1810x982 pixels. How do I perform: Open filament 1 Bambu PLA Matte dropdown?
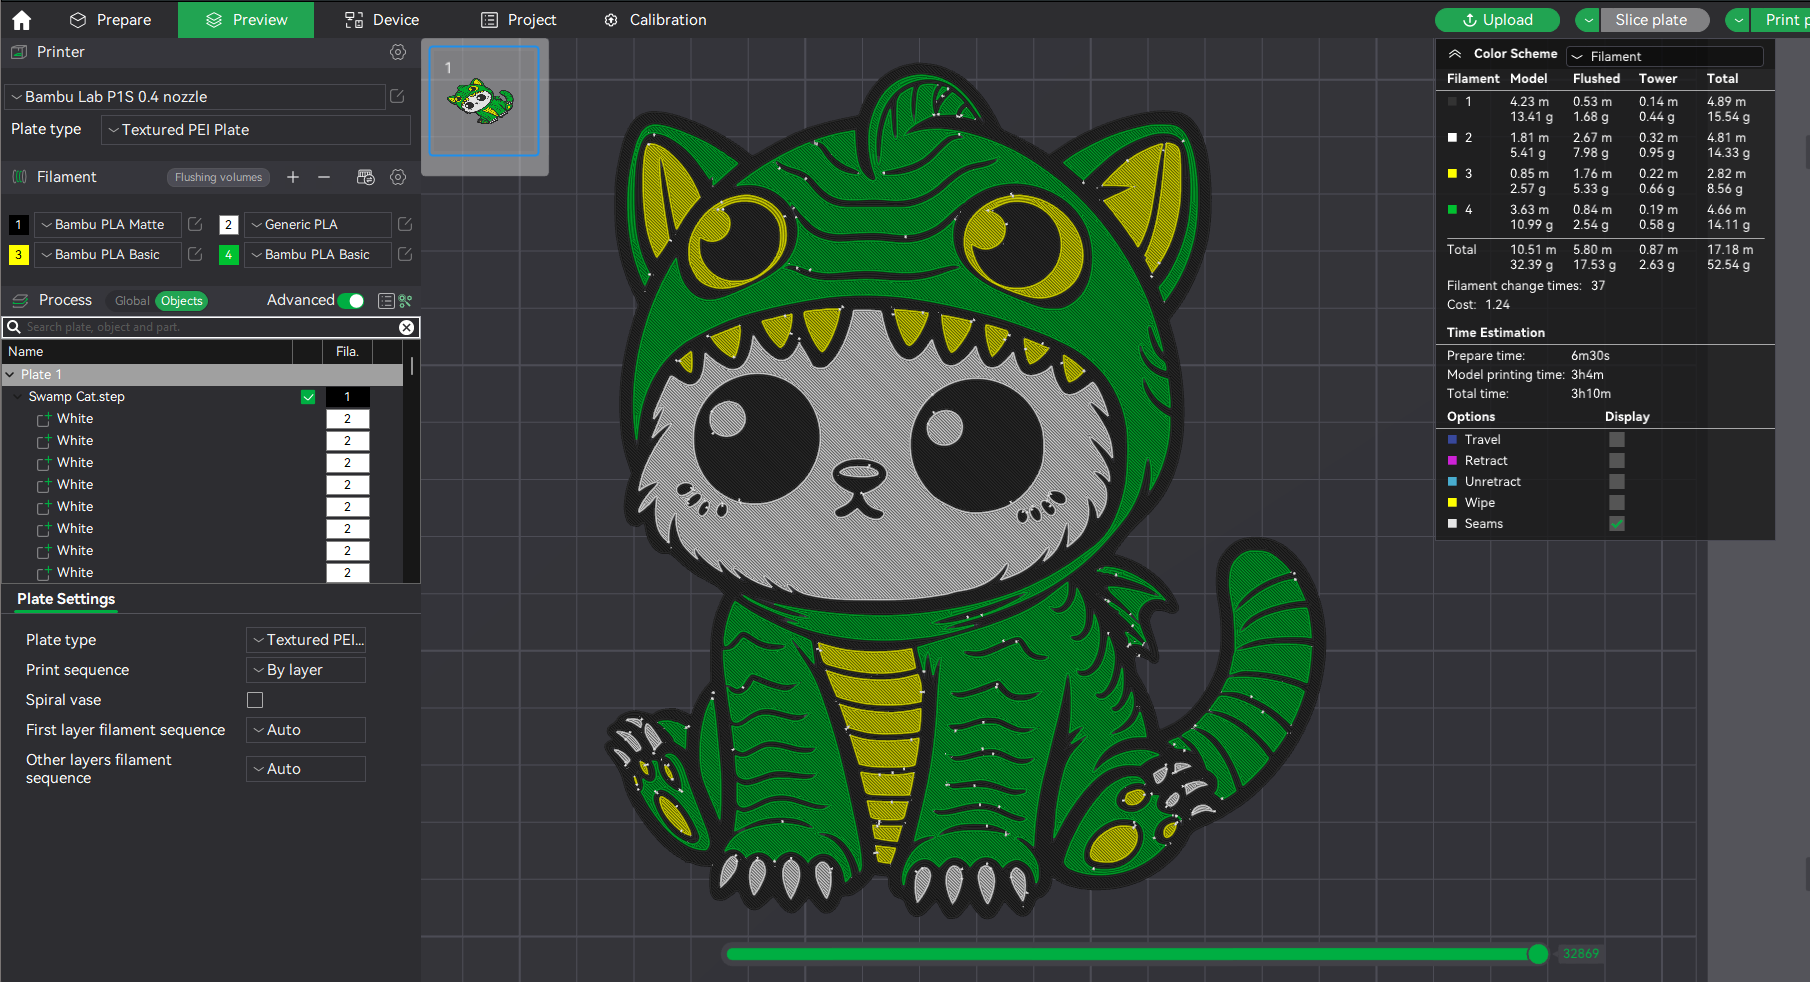pyautogui.click(x=108, y=225)
